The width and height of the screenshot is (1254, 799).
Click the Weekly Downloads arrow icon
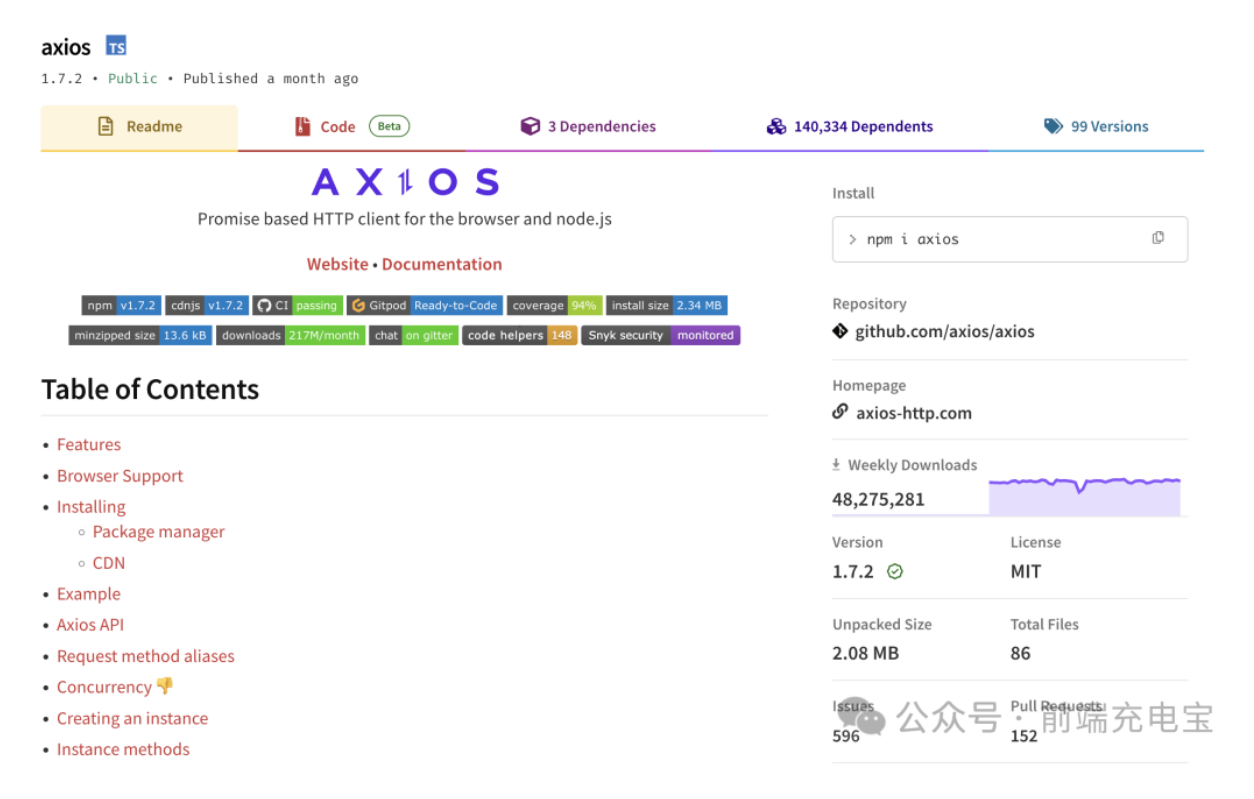tap(836, 464)
